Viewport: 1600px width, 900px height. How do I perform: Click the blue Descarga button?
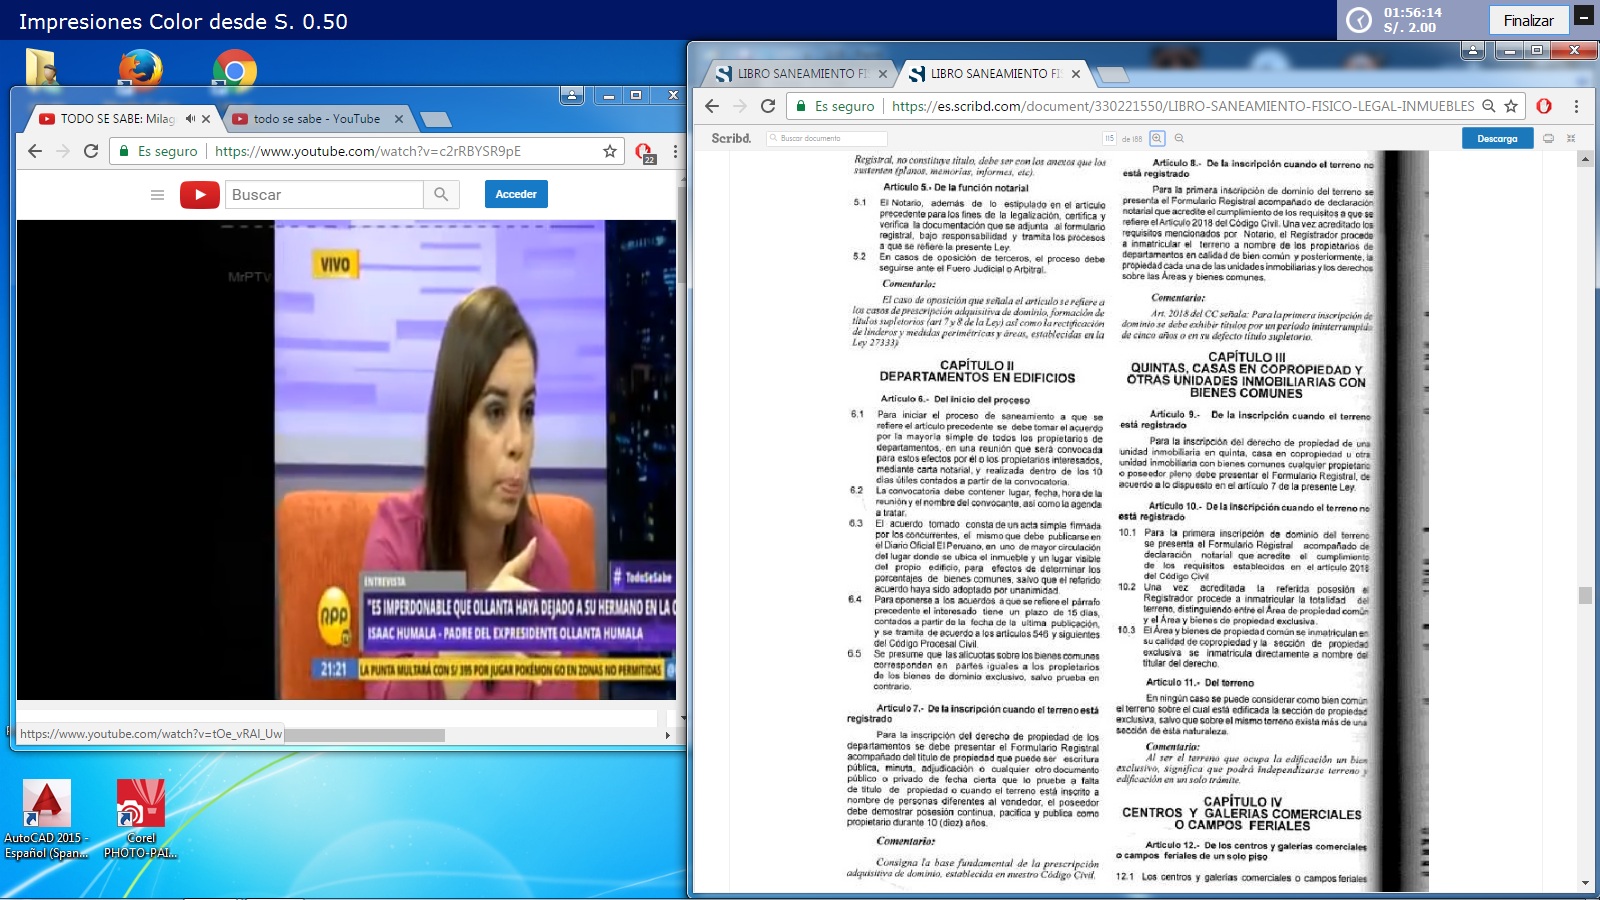1497,138
